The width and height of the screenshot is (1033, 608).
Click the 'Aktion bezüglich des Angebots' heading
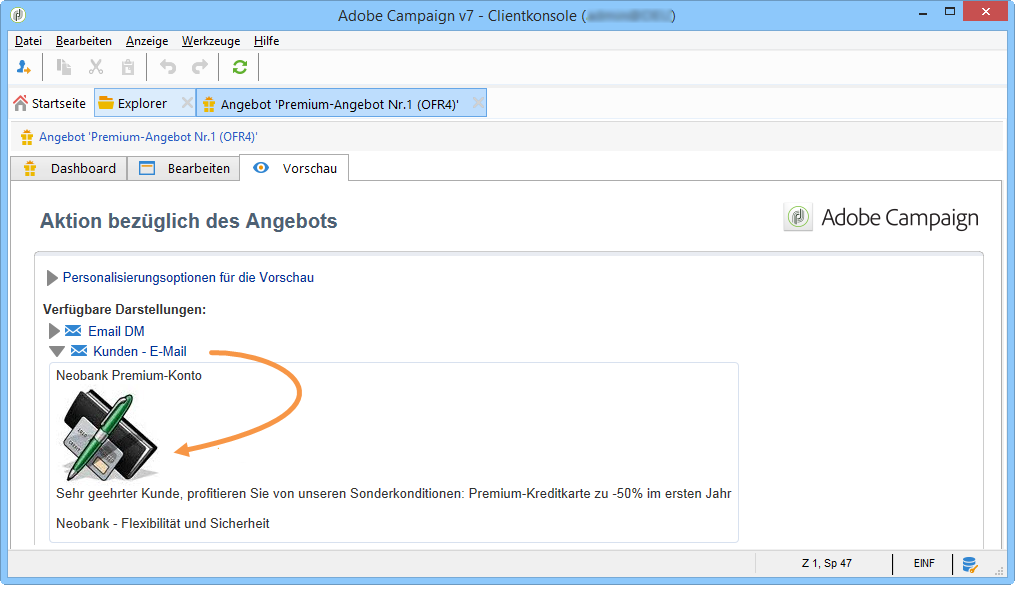[188, 221]
